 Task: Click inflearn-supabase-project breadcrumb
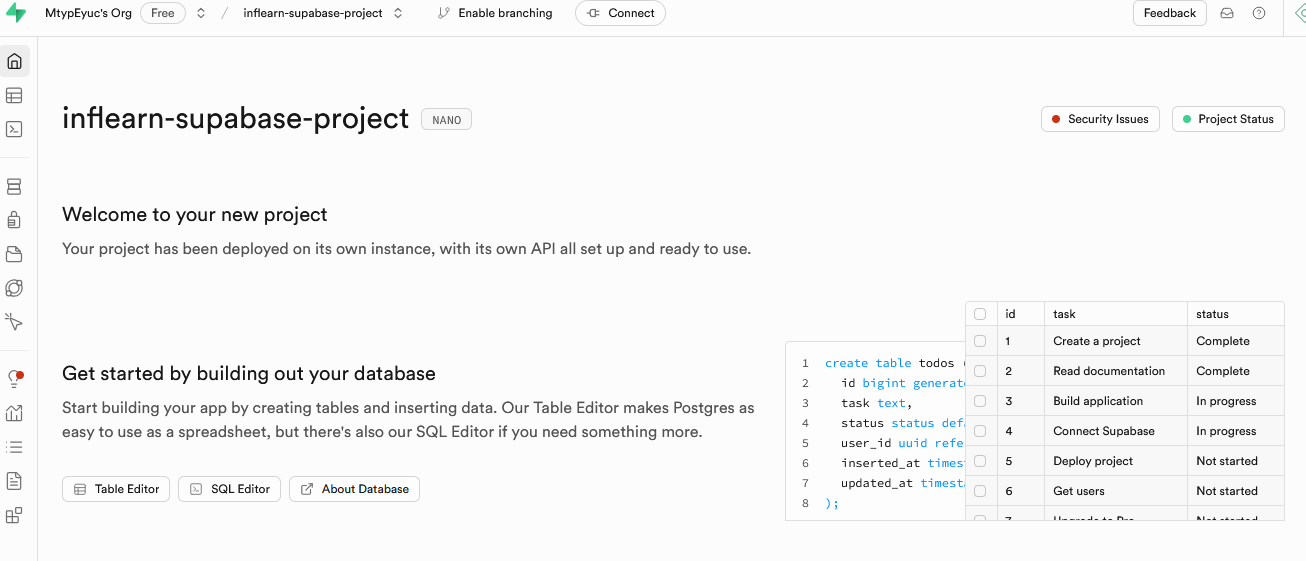point(313,13)
